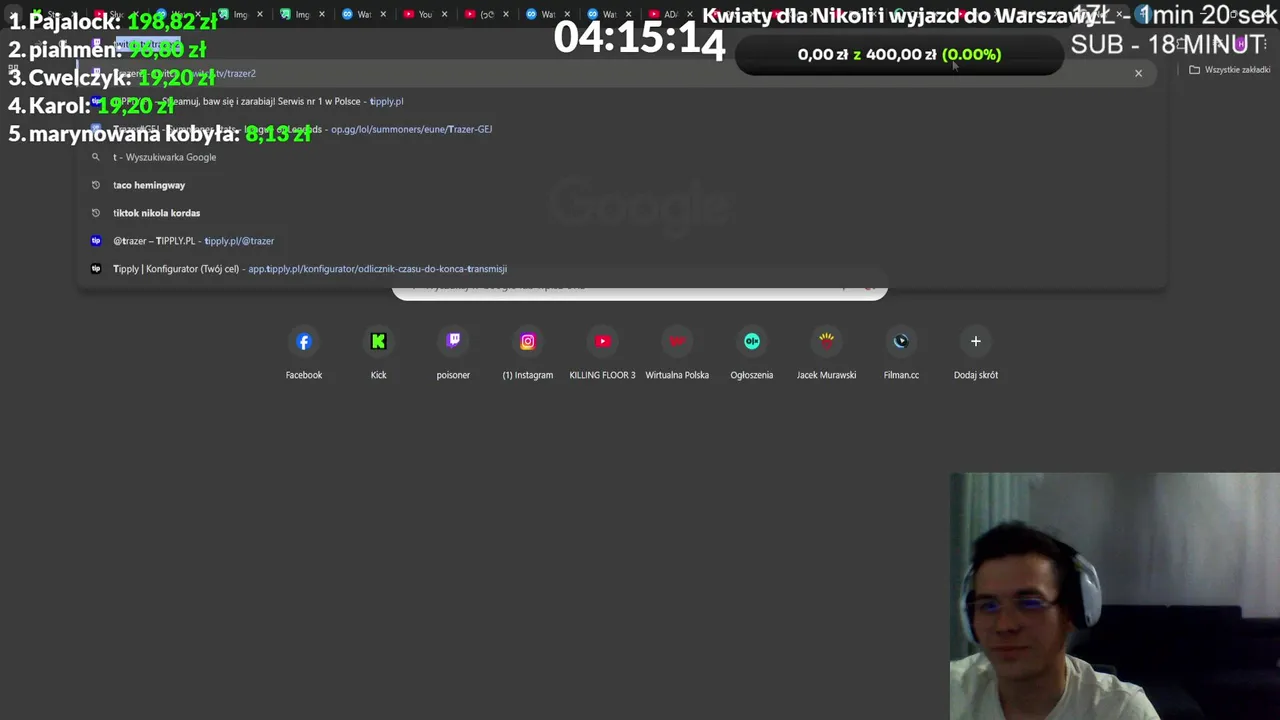
Task: Open the poisoner Twitch shortcut
Action: [453, 353]
